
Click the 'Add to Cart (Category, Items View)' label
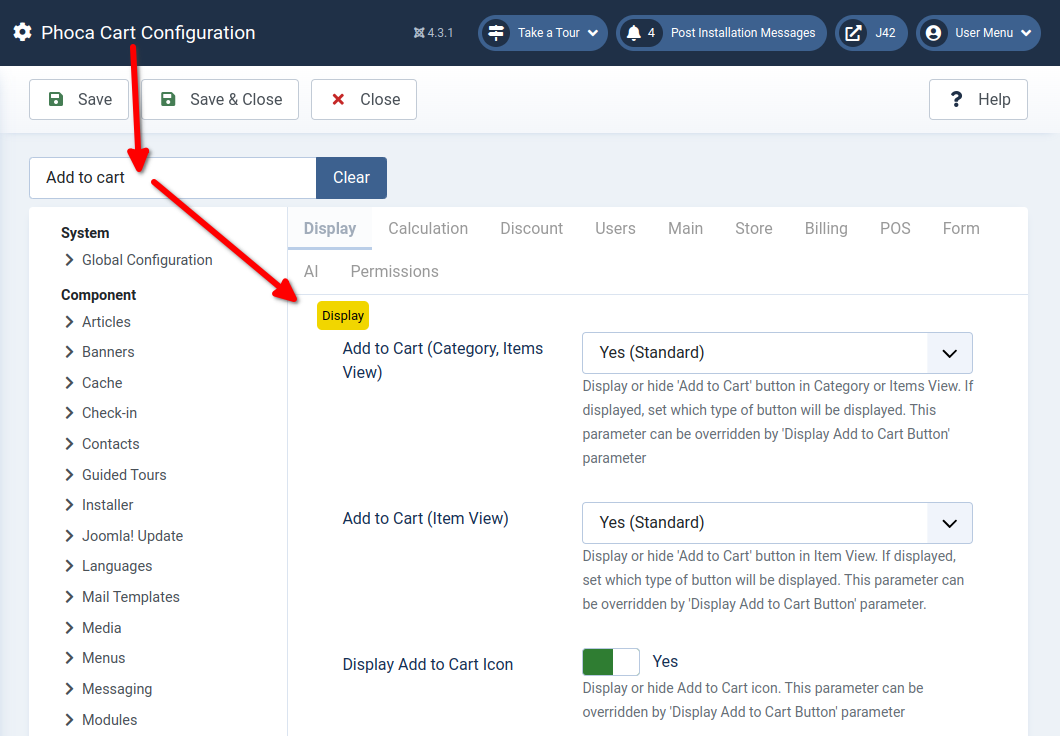click(443, 360)
